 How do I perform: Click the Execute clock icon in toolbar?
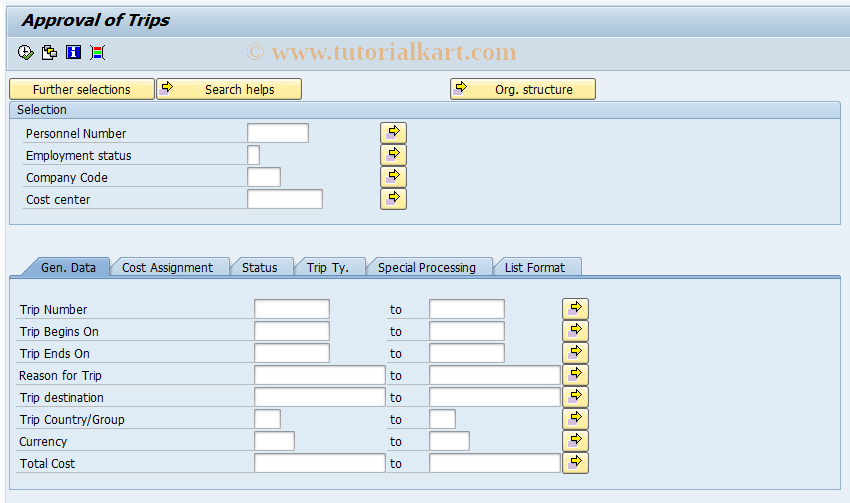coord(25,53)
